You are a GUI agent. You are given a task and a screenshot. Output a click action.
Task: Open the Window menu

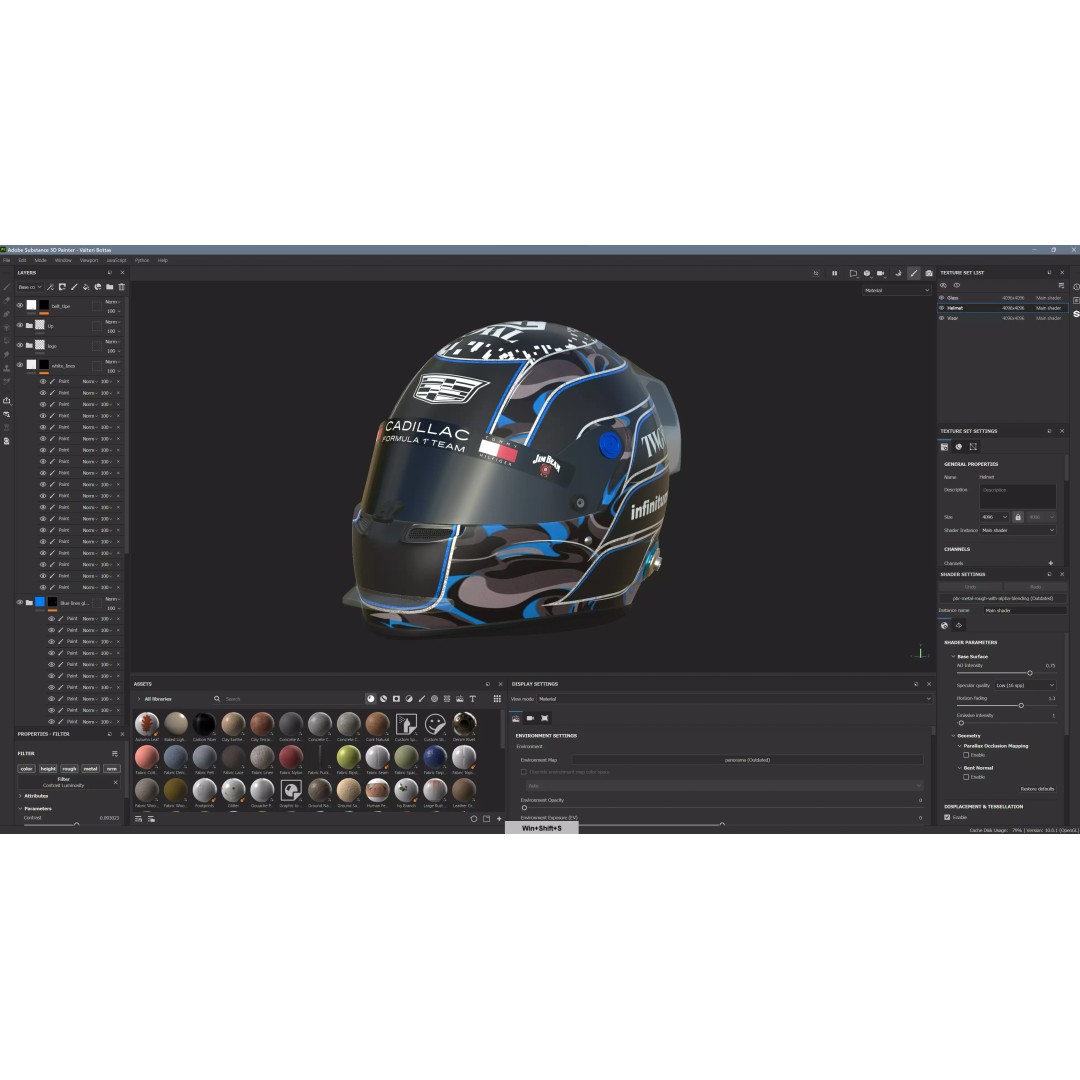pyautogui.click(x=63, y=260)
